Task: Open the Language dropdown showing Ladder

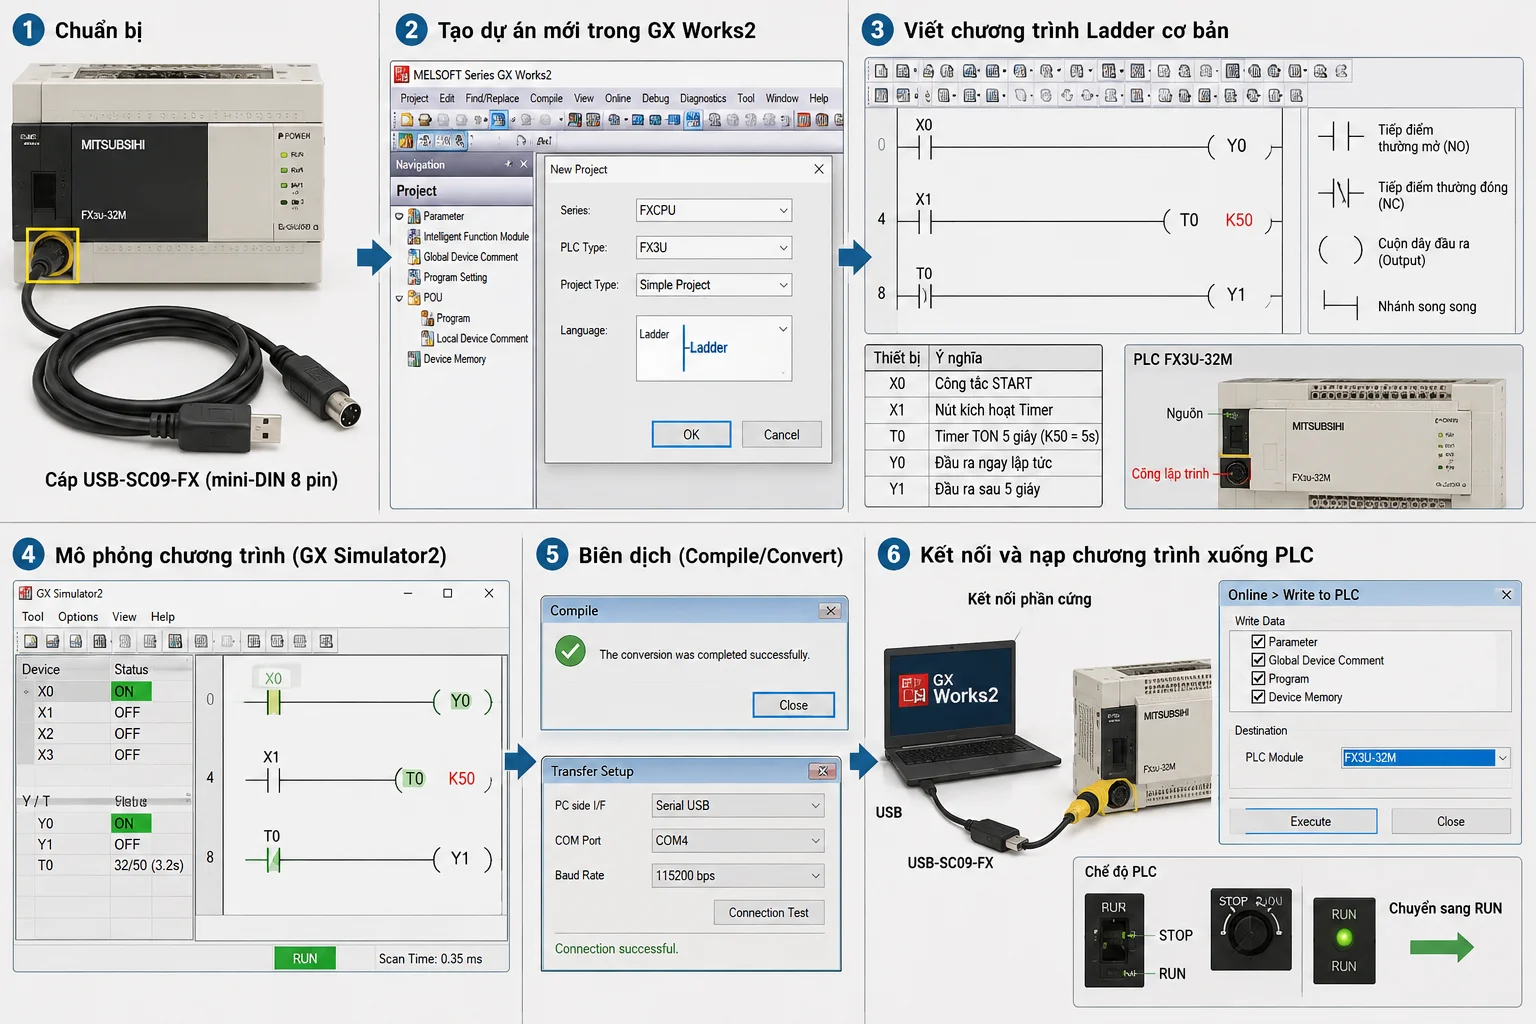Action: pos(714,348)
